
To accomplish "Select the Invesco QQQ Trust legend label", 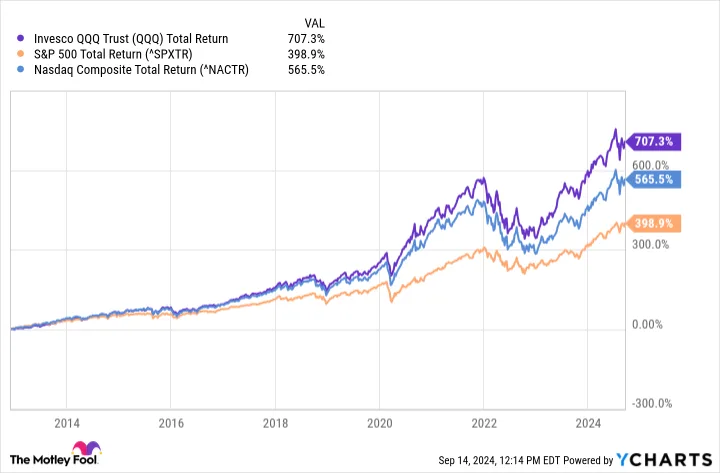I will click(x=131, y=39).
